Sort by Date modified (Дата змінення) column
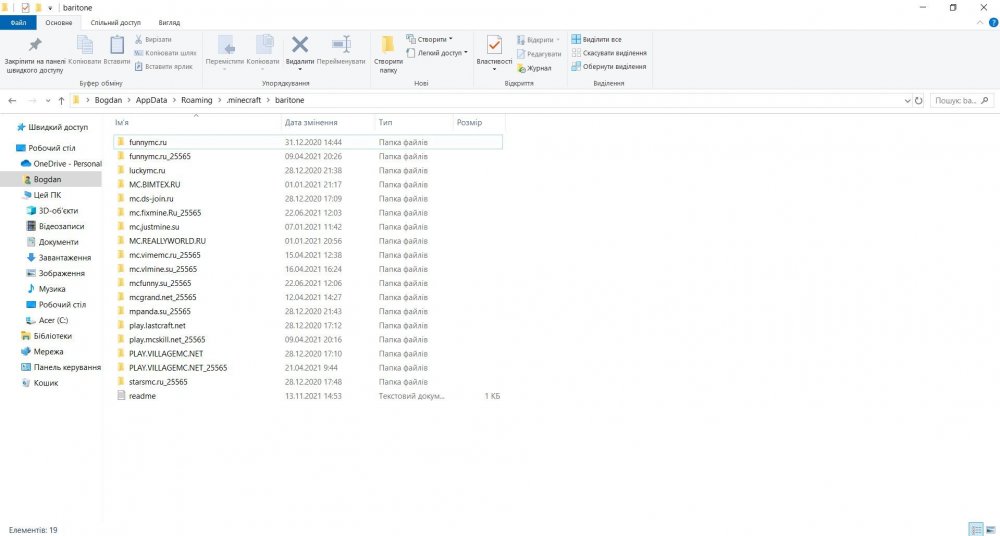The width and height of the screenshot is (1000, 536). pyautogui.click(x=328, y=123)
